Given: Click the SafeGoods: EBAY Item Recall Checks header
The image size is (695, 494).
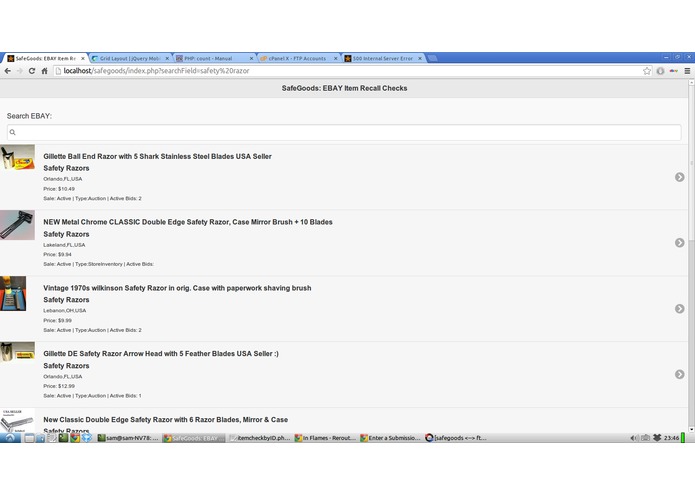Looking at the screenshot, I should point(344,88).
